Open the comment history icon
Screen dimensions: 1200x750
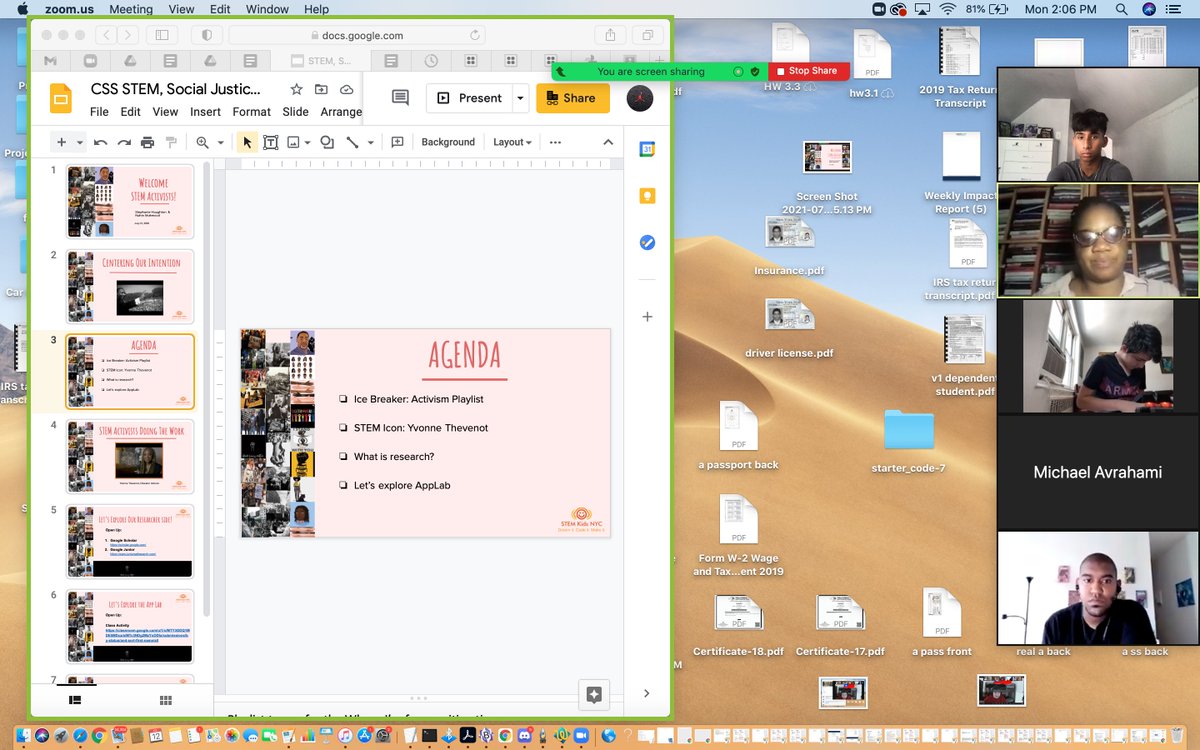pyautogui.click(x=400, y=98)
